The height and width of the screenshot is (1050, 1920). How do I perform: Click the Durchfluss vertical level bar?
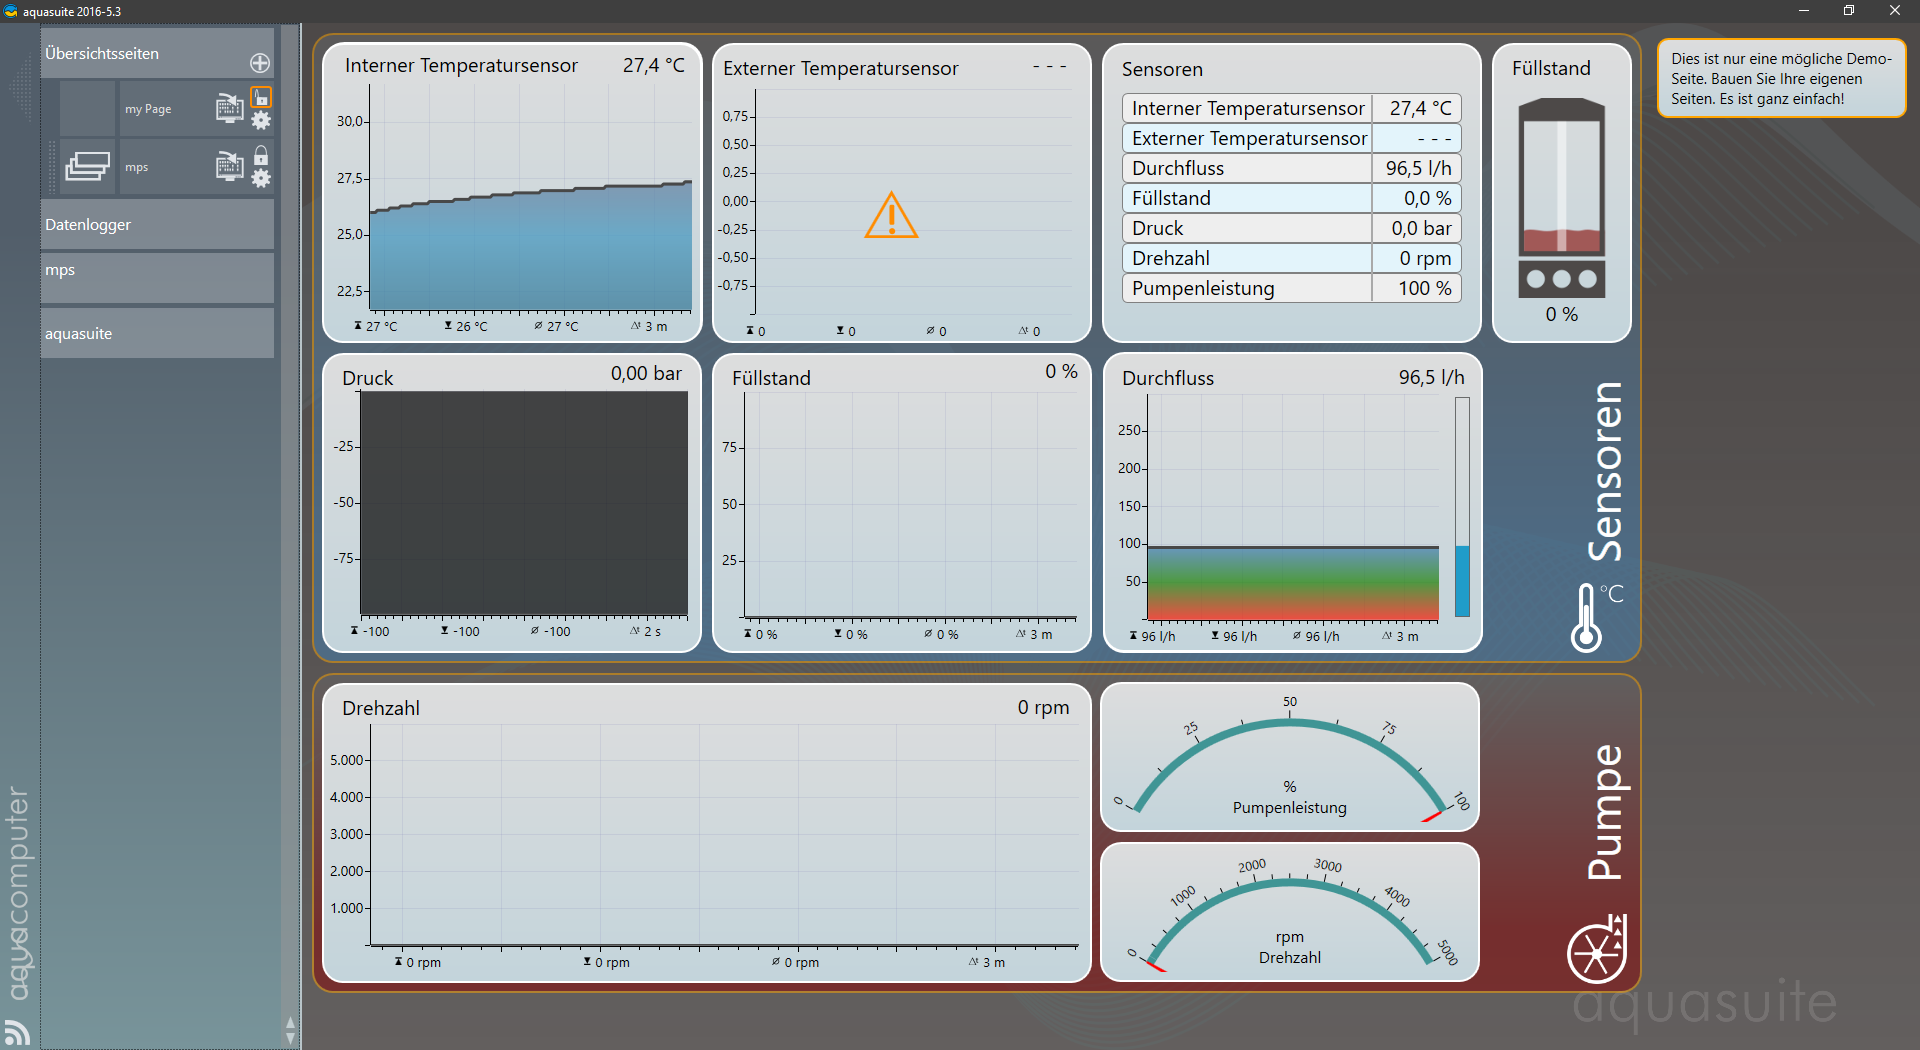click(1462, 507)
